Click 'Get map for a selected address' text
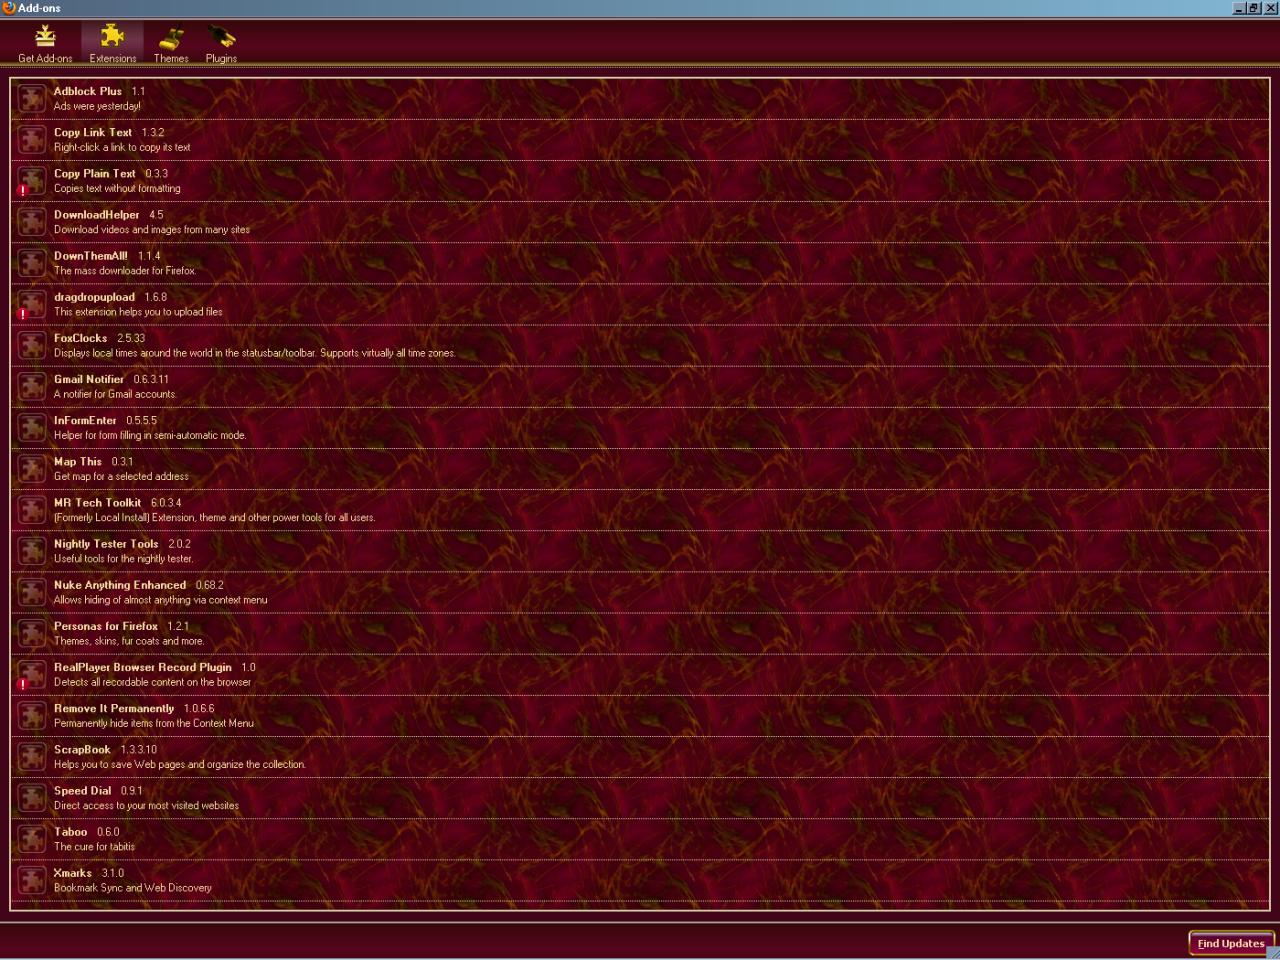 [121, 476]
